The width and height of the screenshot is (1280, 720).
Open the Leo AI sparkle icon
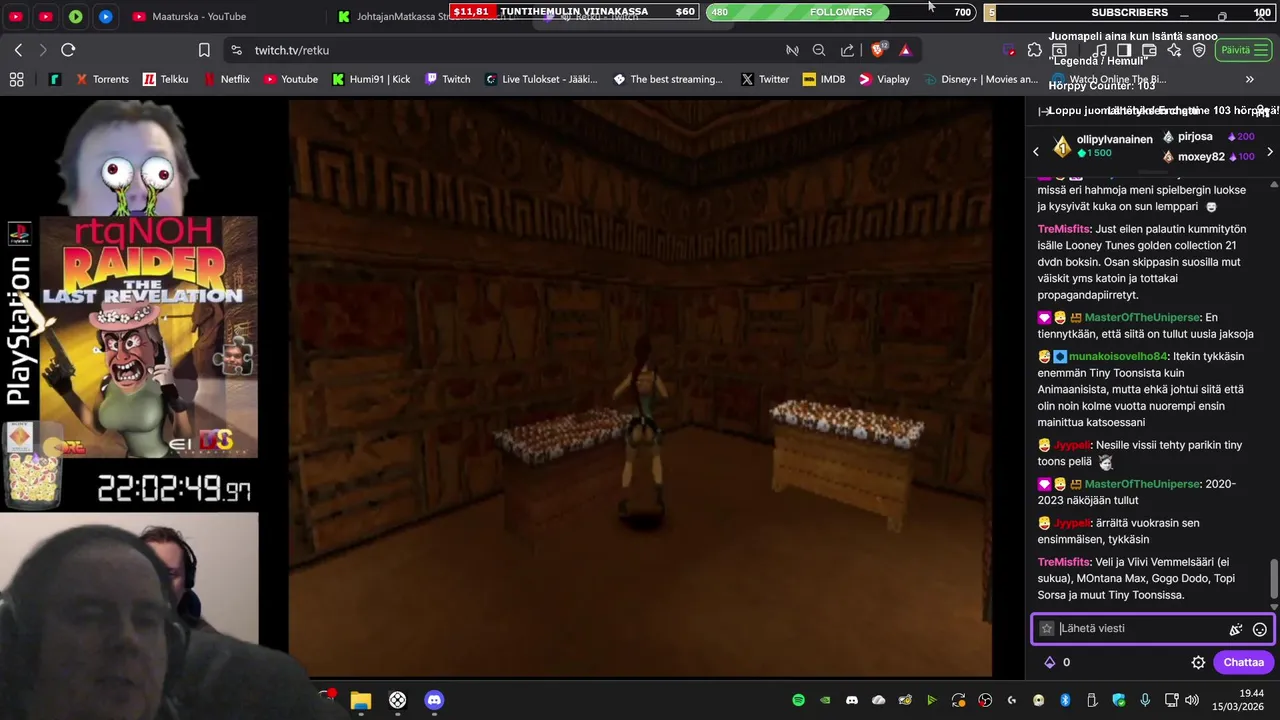pos(1174,50)
